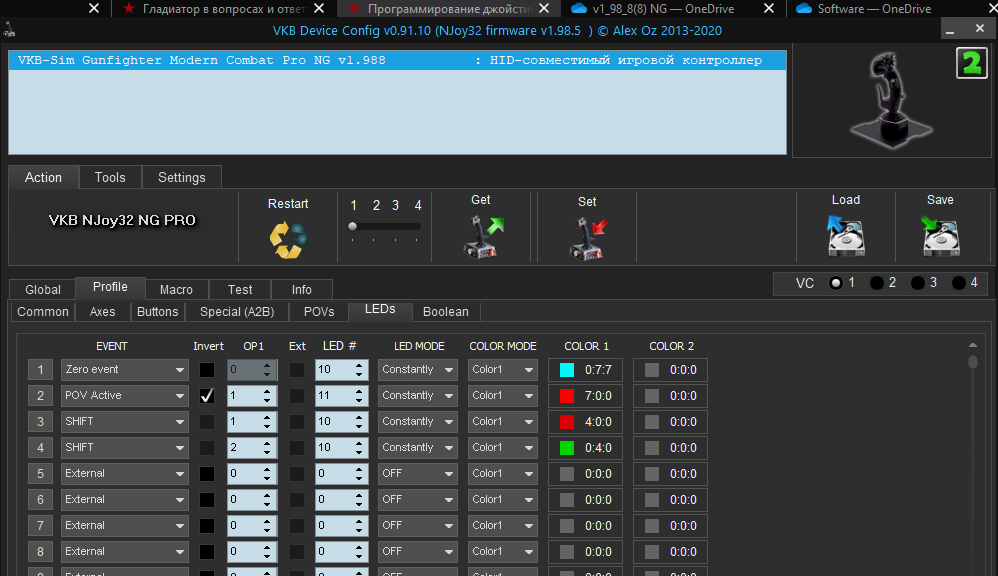Toggle Ext checkbox in row 2
Image resolution: width=998 pixels, height=576 pixels.
(x=297, y=396)
